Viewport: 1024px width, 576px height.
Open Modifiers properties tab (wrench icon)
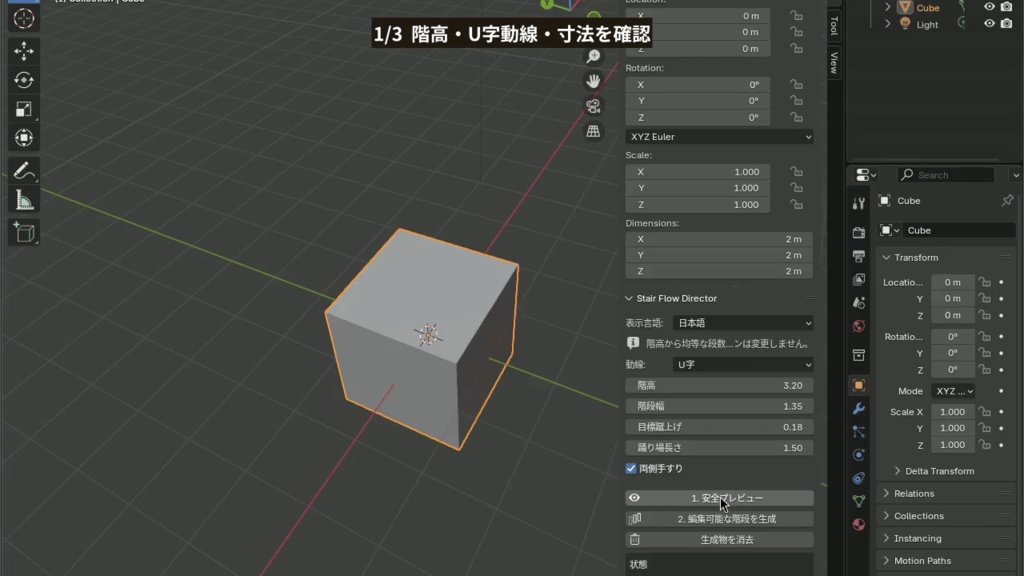pos(859,409)
